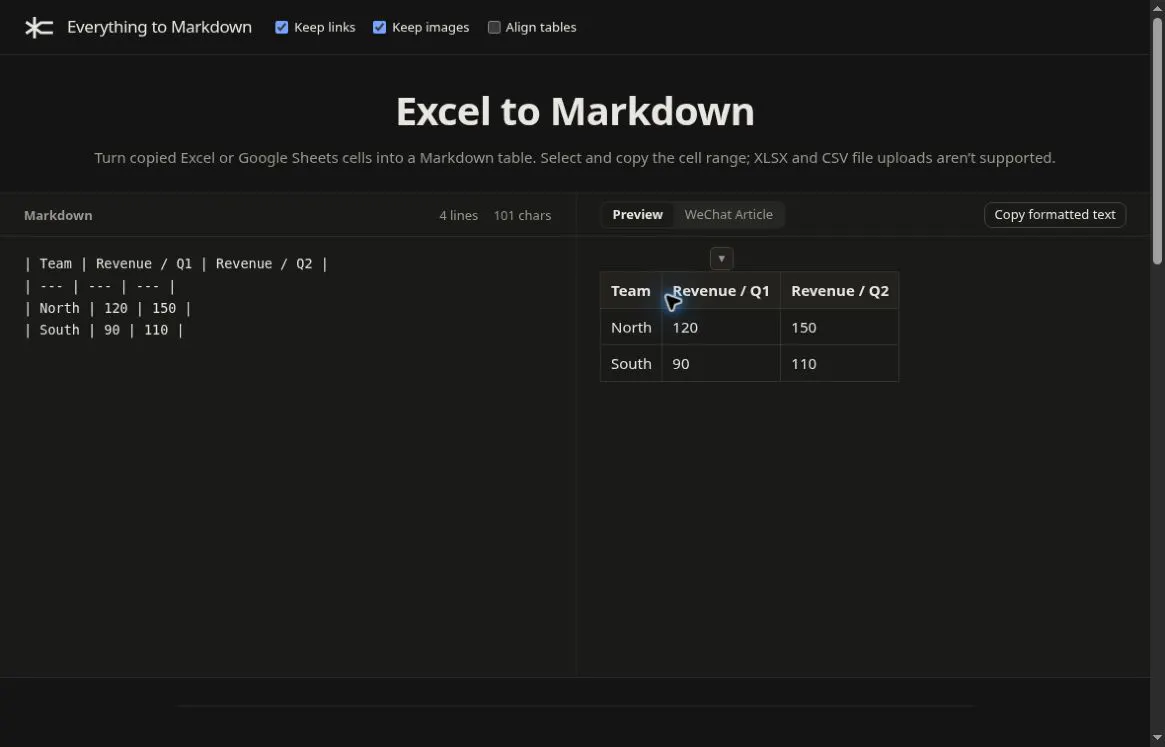Uncheck the Keep images checkbox
1165x747 pixels.
(x=380, y=28)
